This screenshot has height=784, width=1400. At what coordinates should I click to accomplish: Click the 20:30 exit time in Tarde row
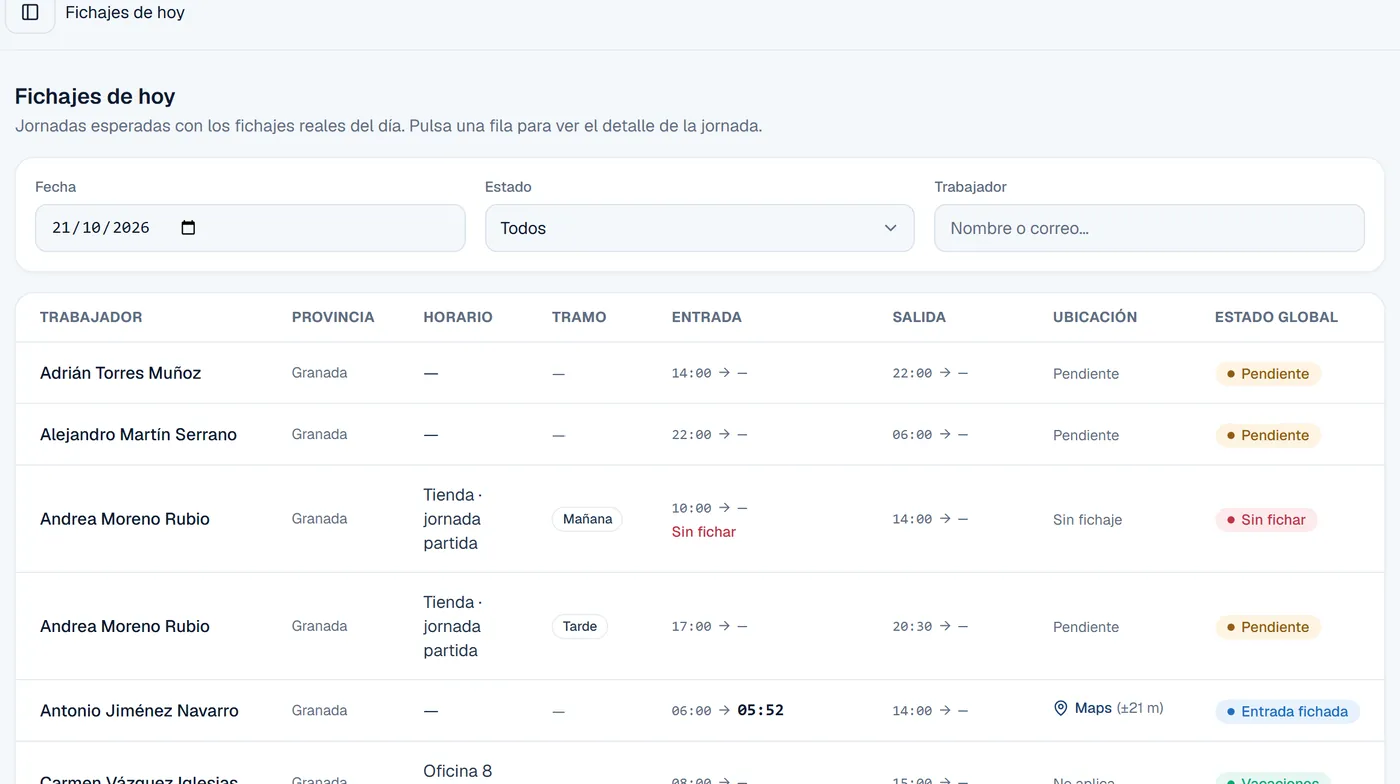pos(912,626)
